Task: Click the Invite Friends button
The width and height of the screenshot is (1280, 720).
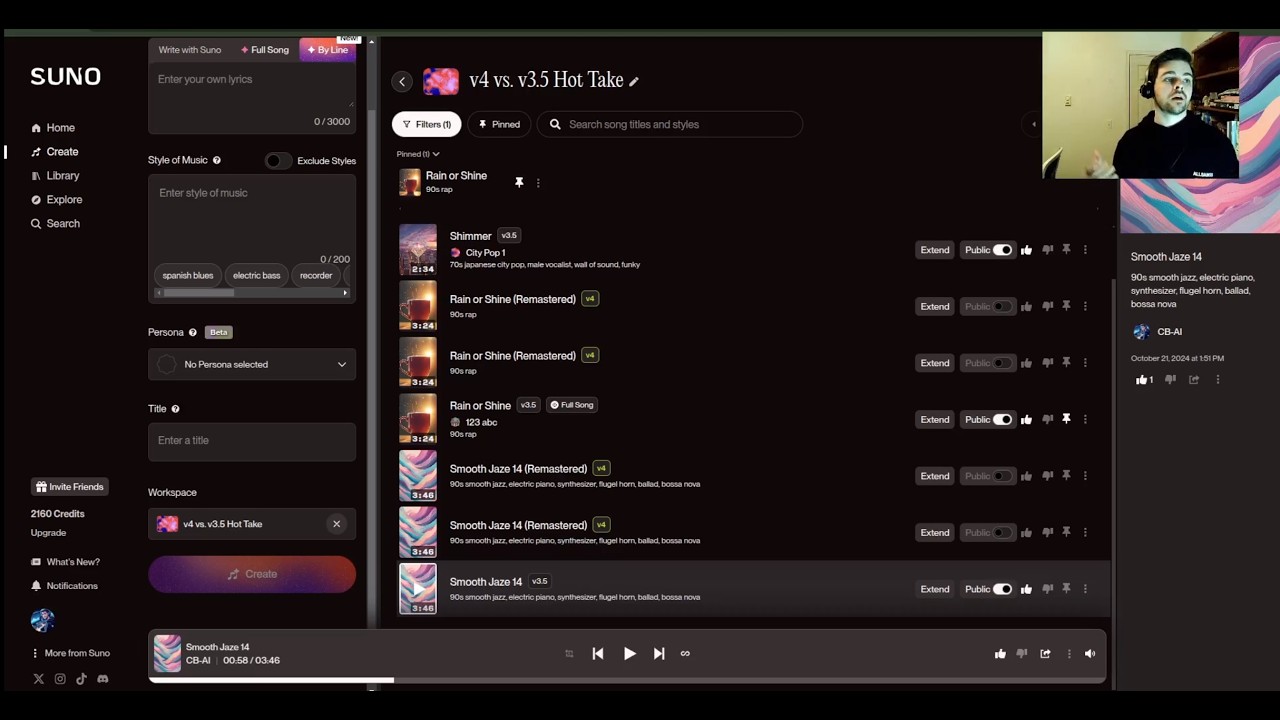Action: point(69,487)
